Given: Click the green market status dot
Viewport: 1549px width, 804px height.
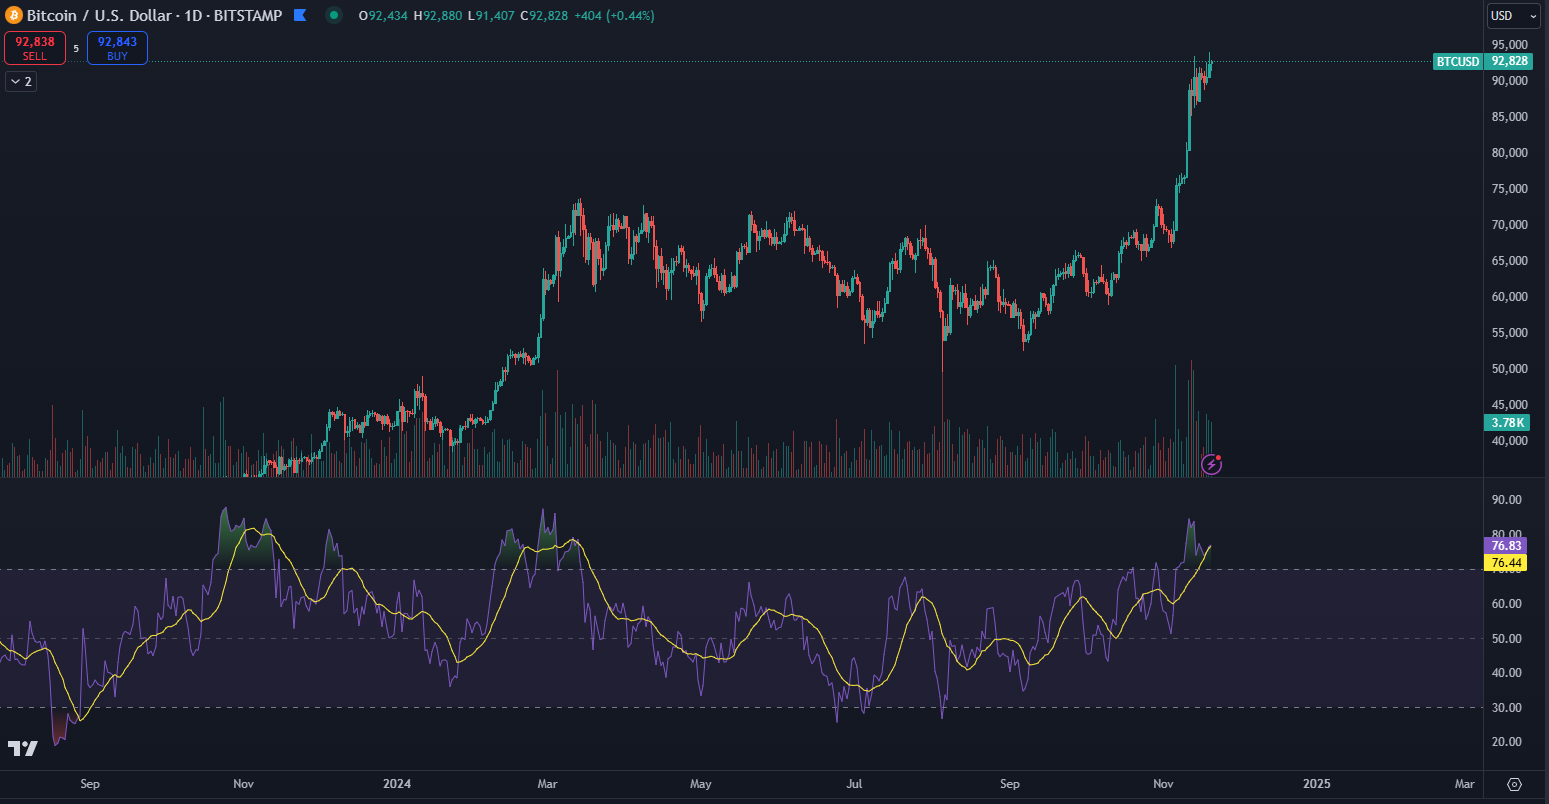Looking at the screenshot, I should tap(334, 15).
